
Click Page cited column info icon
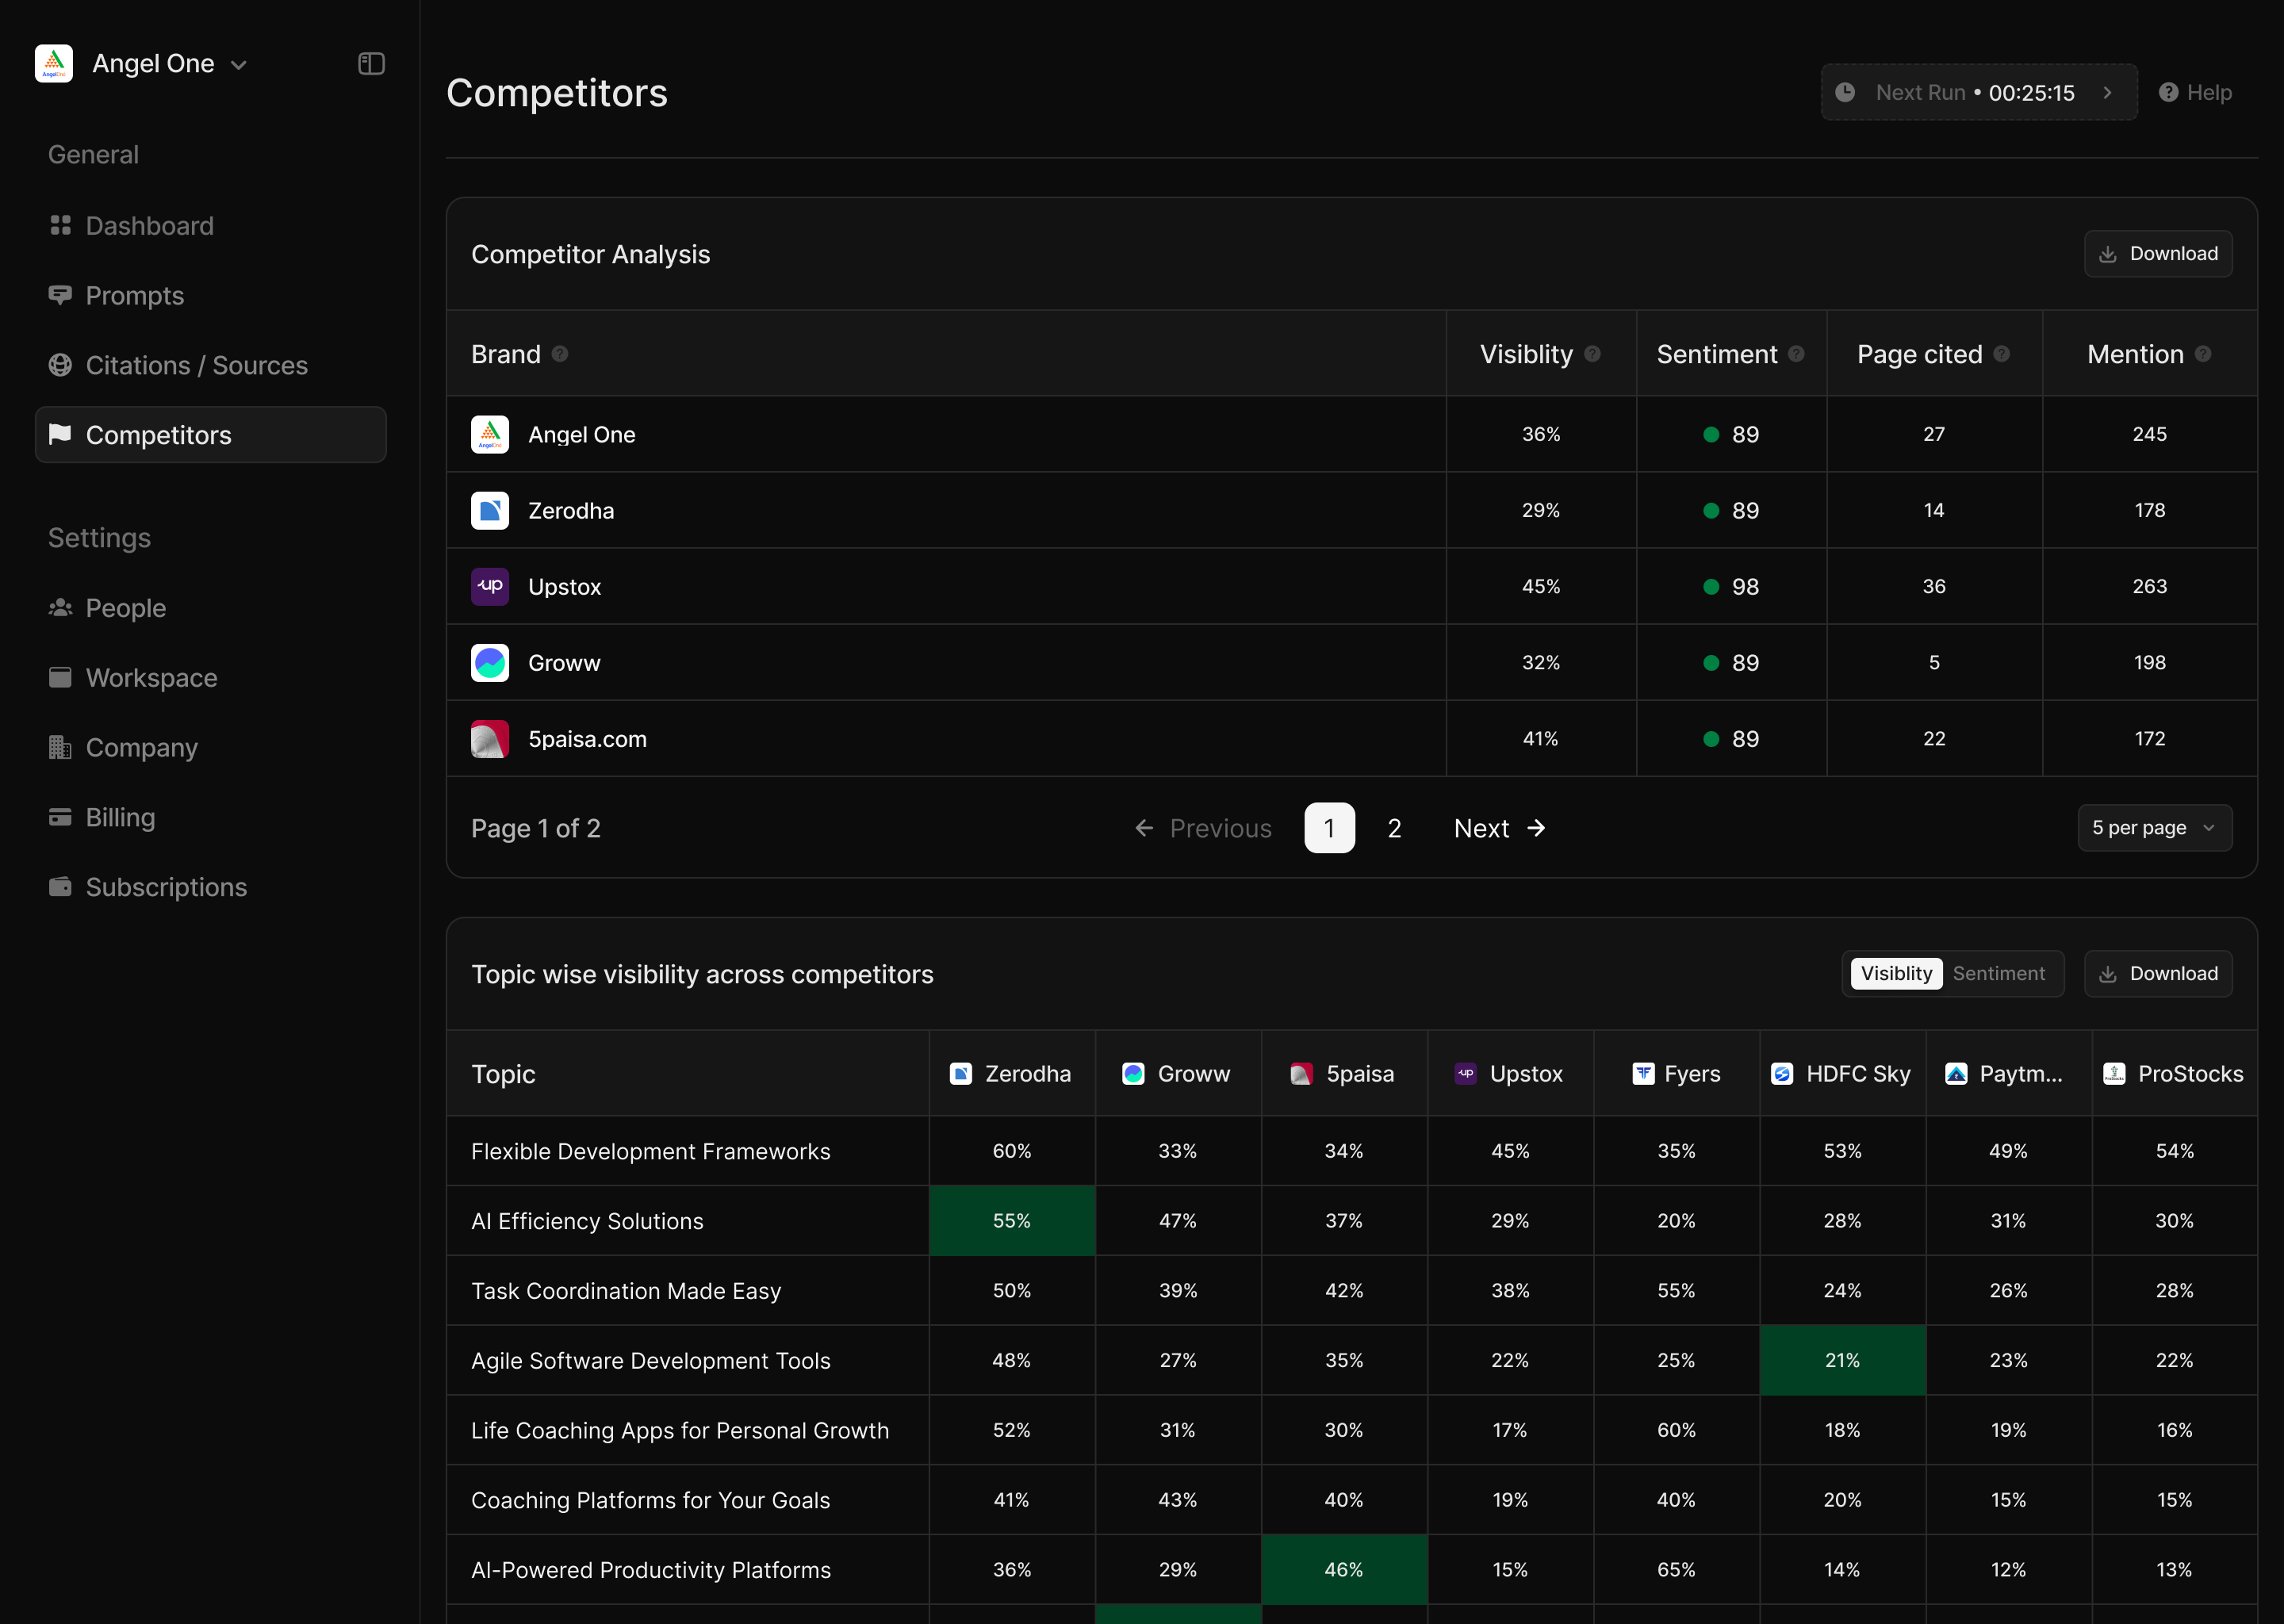2001,354
